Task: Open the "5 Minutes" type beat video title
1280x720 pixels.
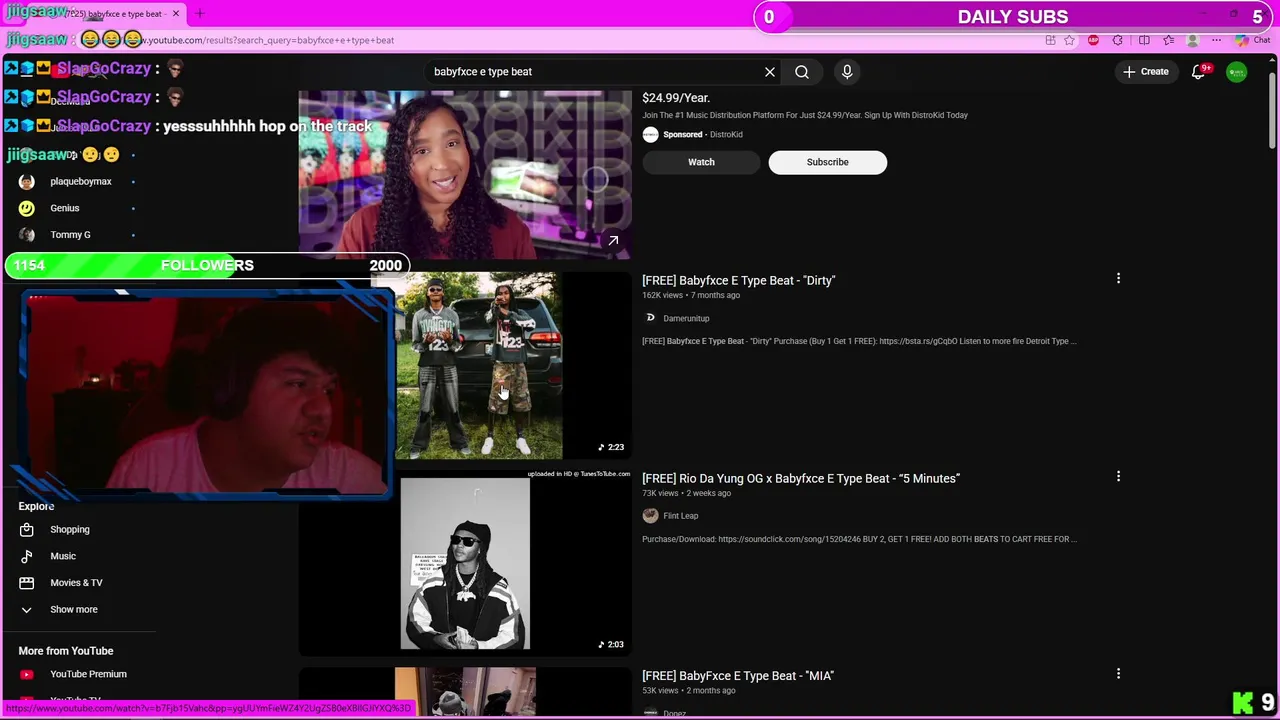Action: click(801, 479)
